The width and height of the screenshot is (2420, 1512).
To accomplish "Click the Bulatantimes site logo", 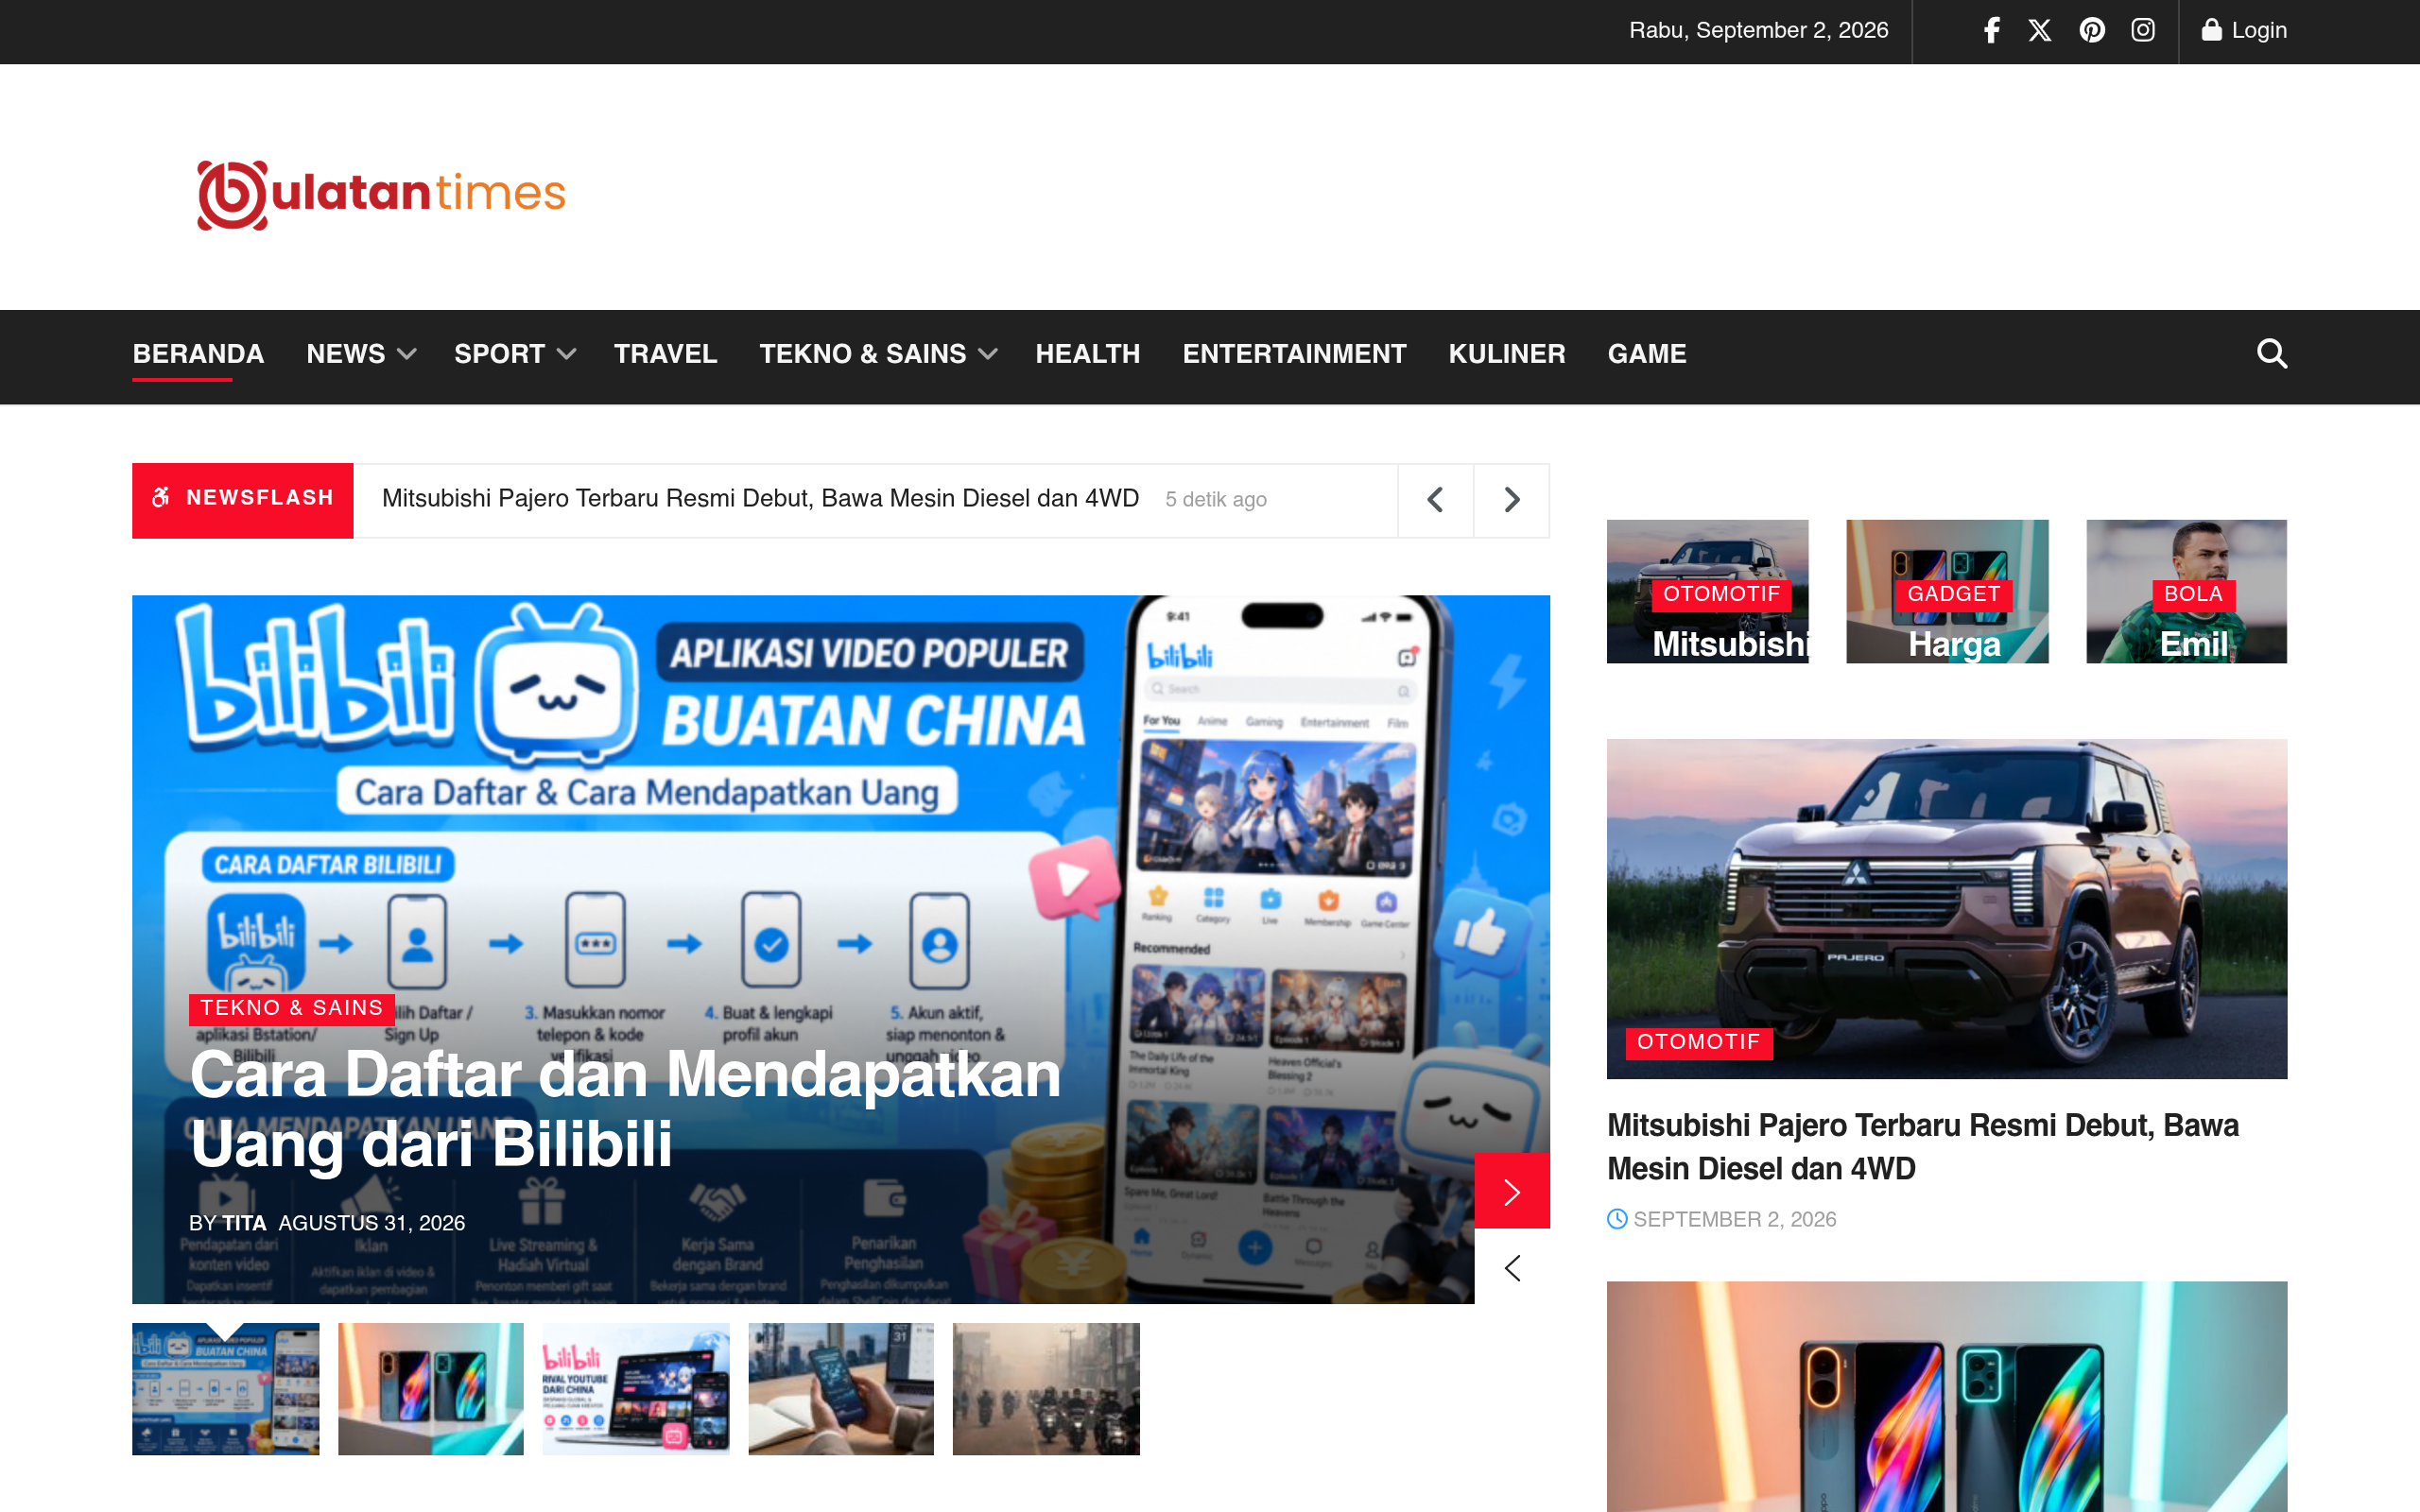I will (x=381, y=194).
